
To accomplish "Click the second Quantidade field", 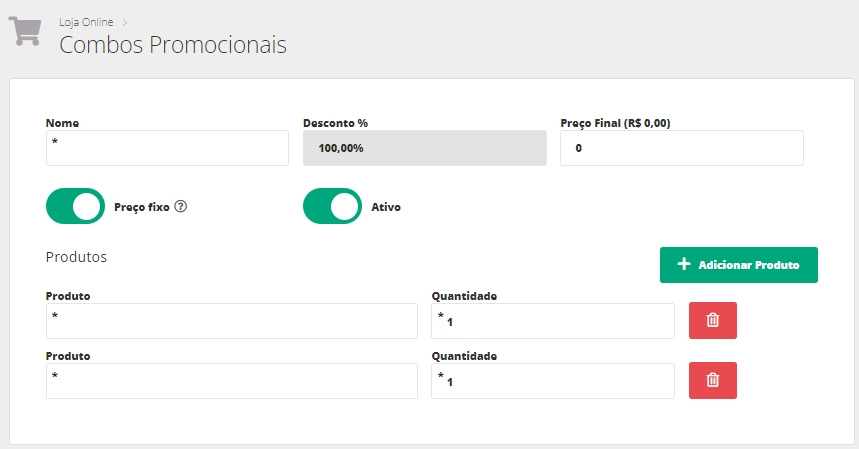I will click(553, 381).
